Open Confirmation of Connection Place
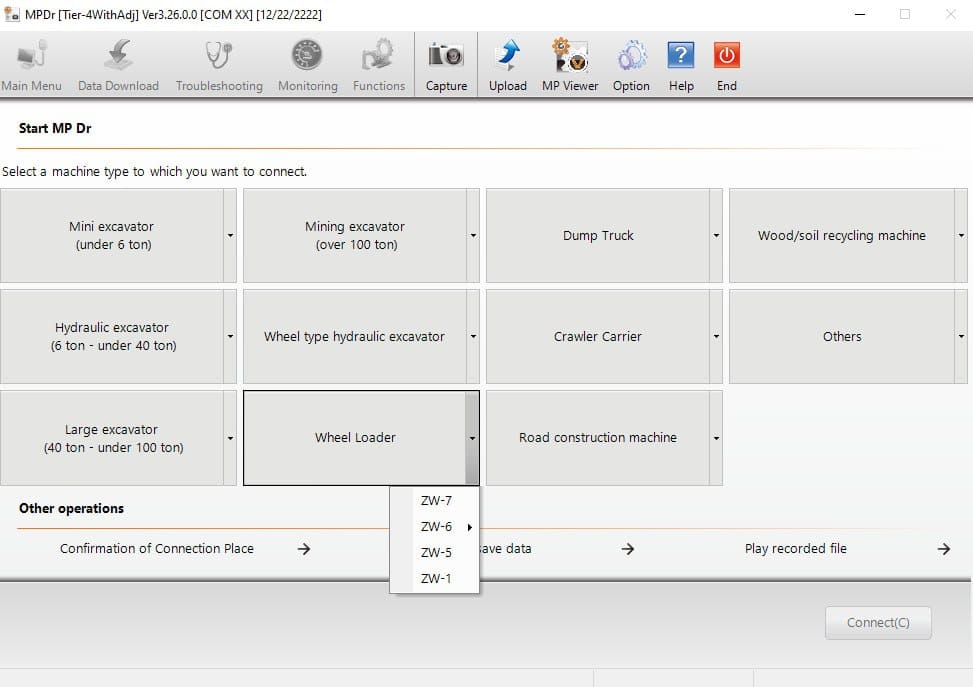 point(156,548)
